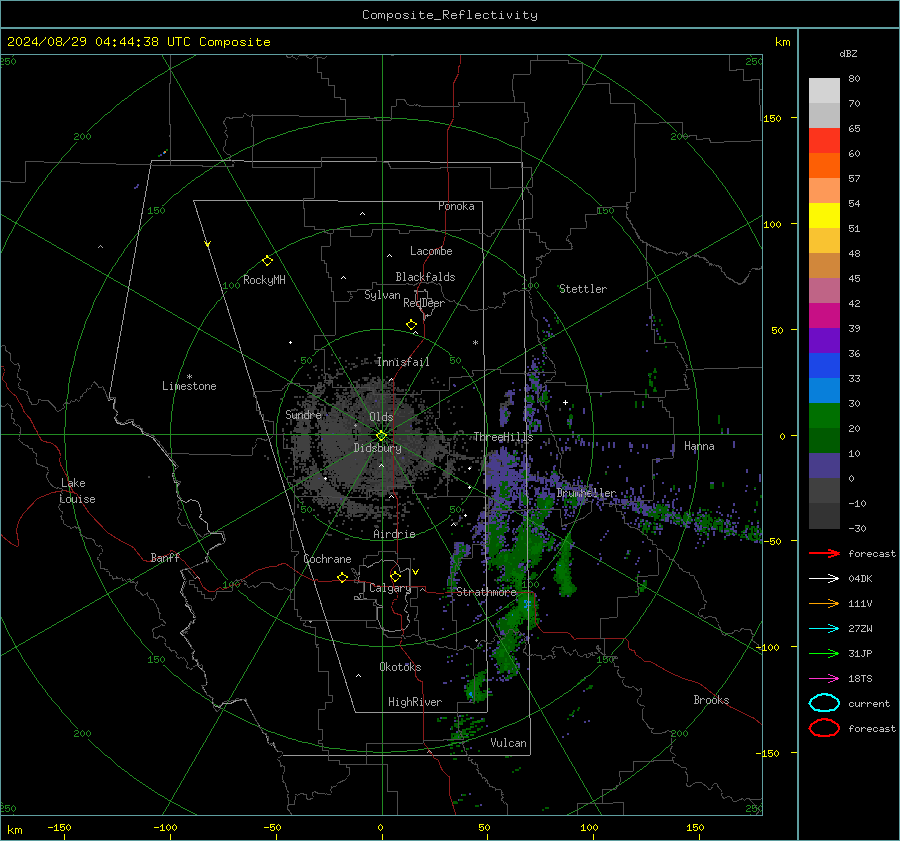Click the Lake Louise label
This screenshot has width=900, height=841.
(x=78, y=491)
